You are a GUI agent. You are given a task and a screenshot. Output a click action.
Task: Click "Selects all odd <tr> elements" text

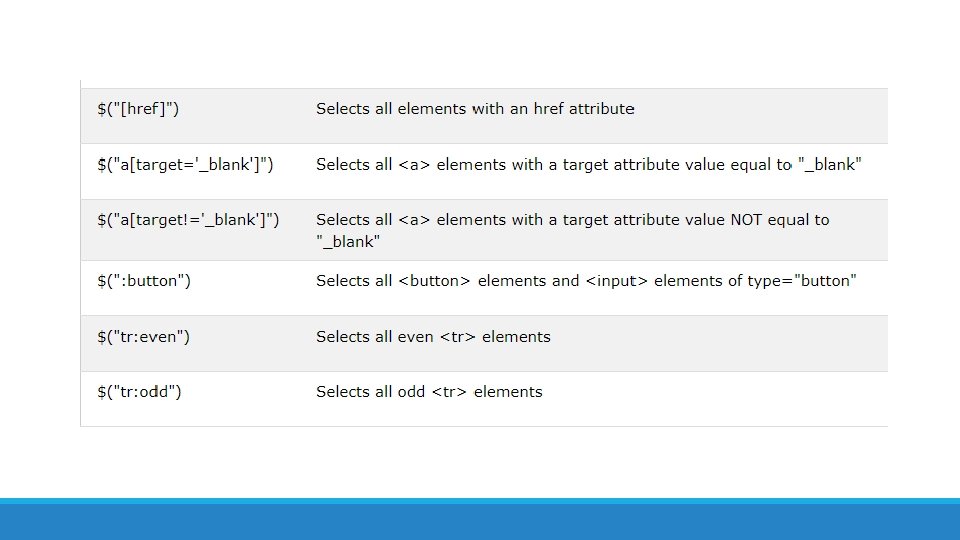tap(429, 392)
